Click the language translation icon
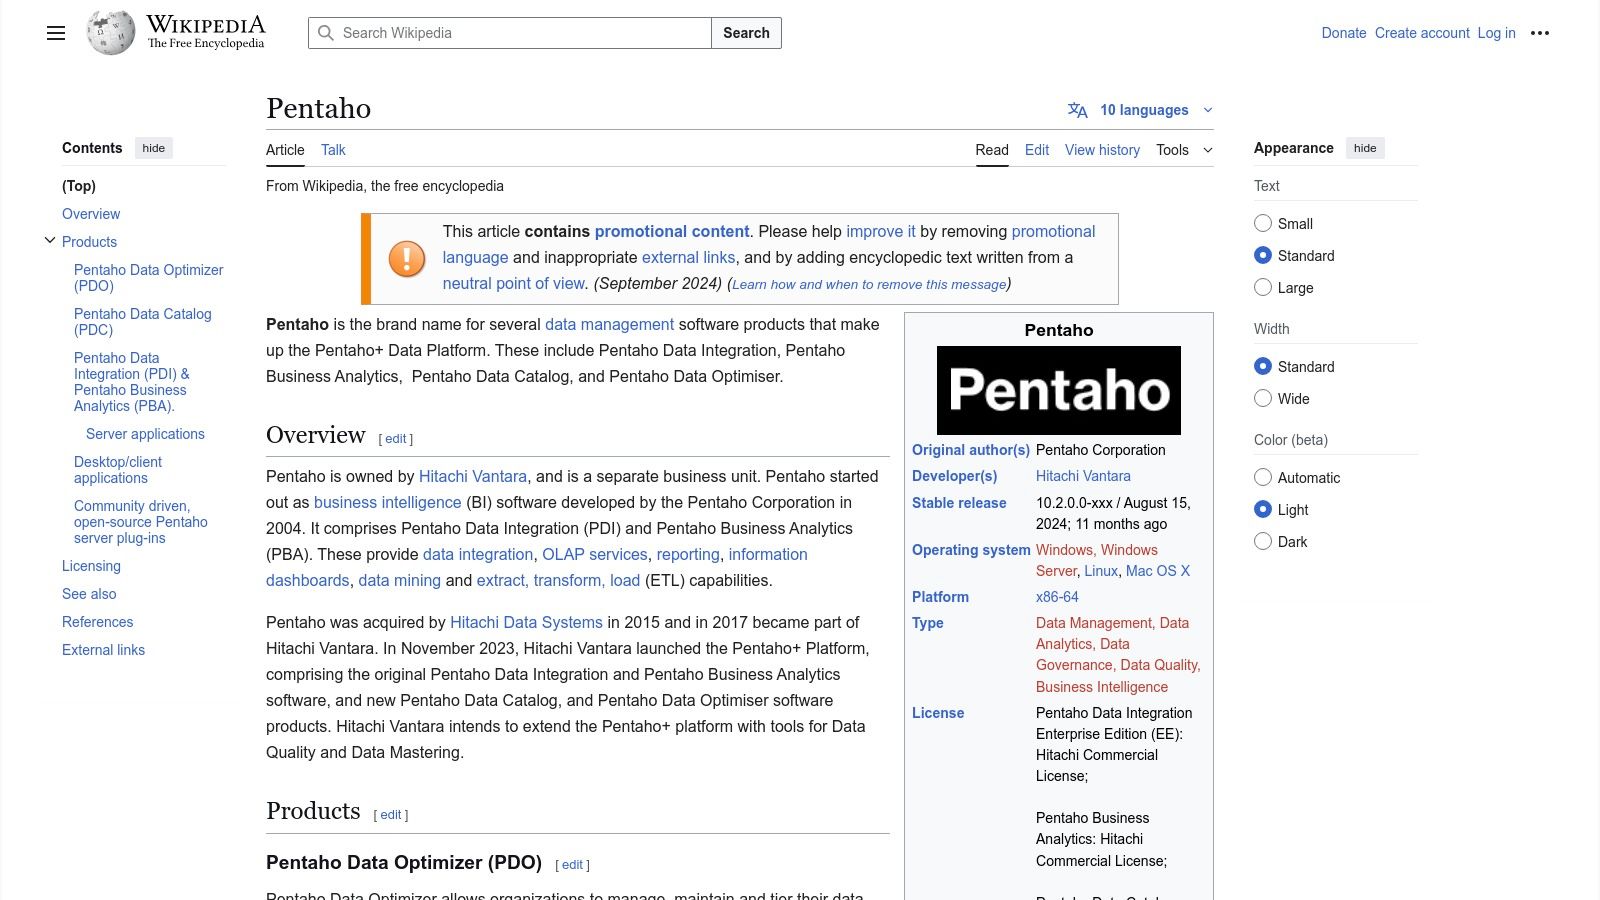The height and width of the screenshot is (900, 1600). point(1077,110)
